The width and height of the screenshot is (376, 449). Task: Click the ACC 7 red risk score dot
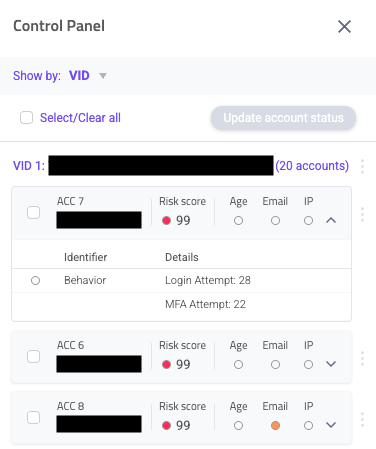166,221
